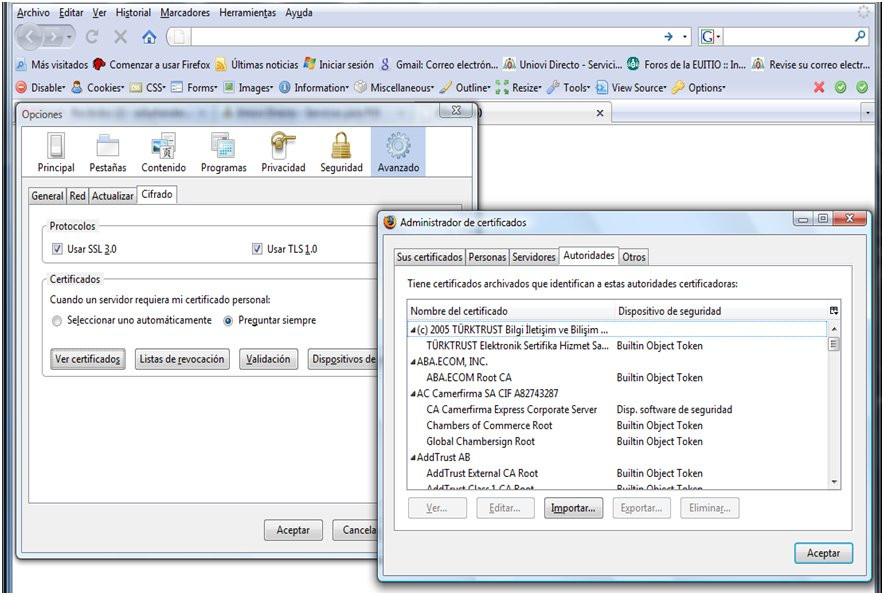
Task: Collapse the ABA.ECOM, INC. tree group
Action: (413, 362)
